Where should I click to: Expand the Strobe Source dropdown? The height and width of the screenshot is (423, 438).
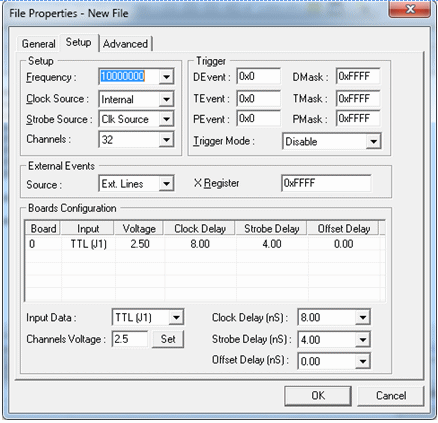pos(166,119)
